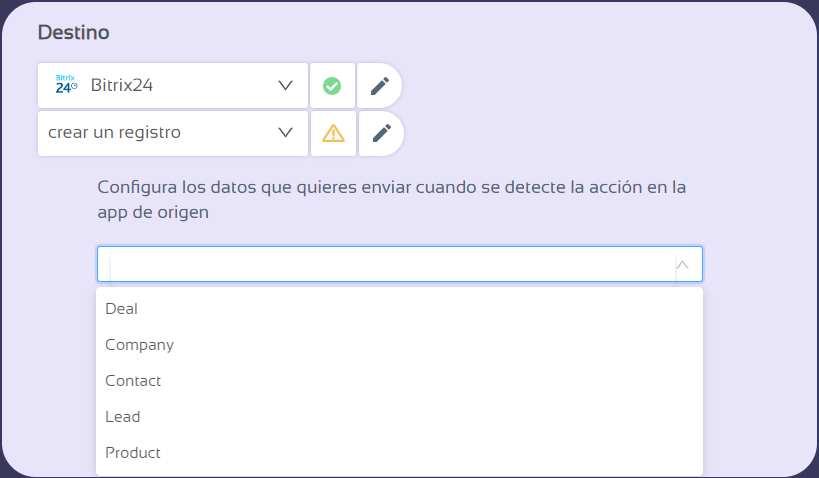This screenshot has height=478, width=819.
Task: Click blank lavender area right of Destino heading
Action: 450,32
